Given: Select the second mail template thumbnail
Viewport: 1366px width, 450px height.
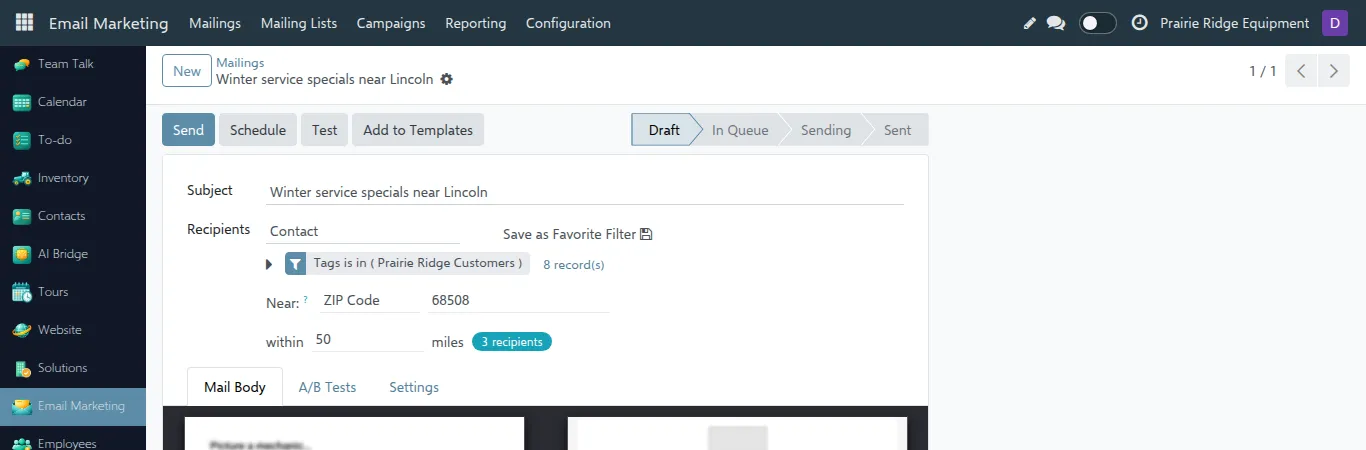Looking at the screenshot, I should [737, 434].
